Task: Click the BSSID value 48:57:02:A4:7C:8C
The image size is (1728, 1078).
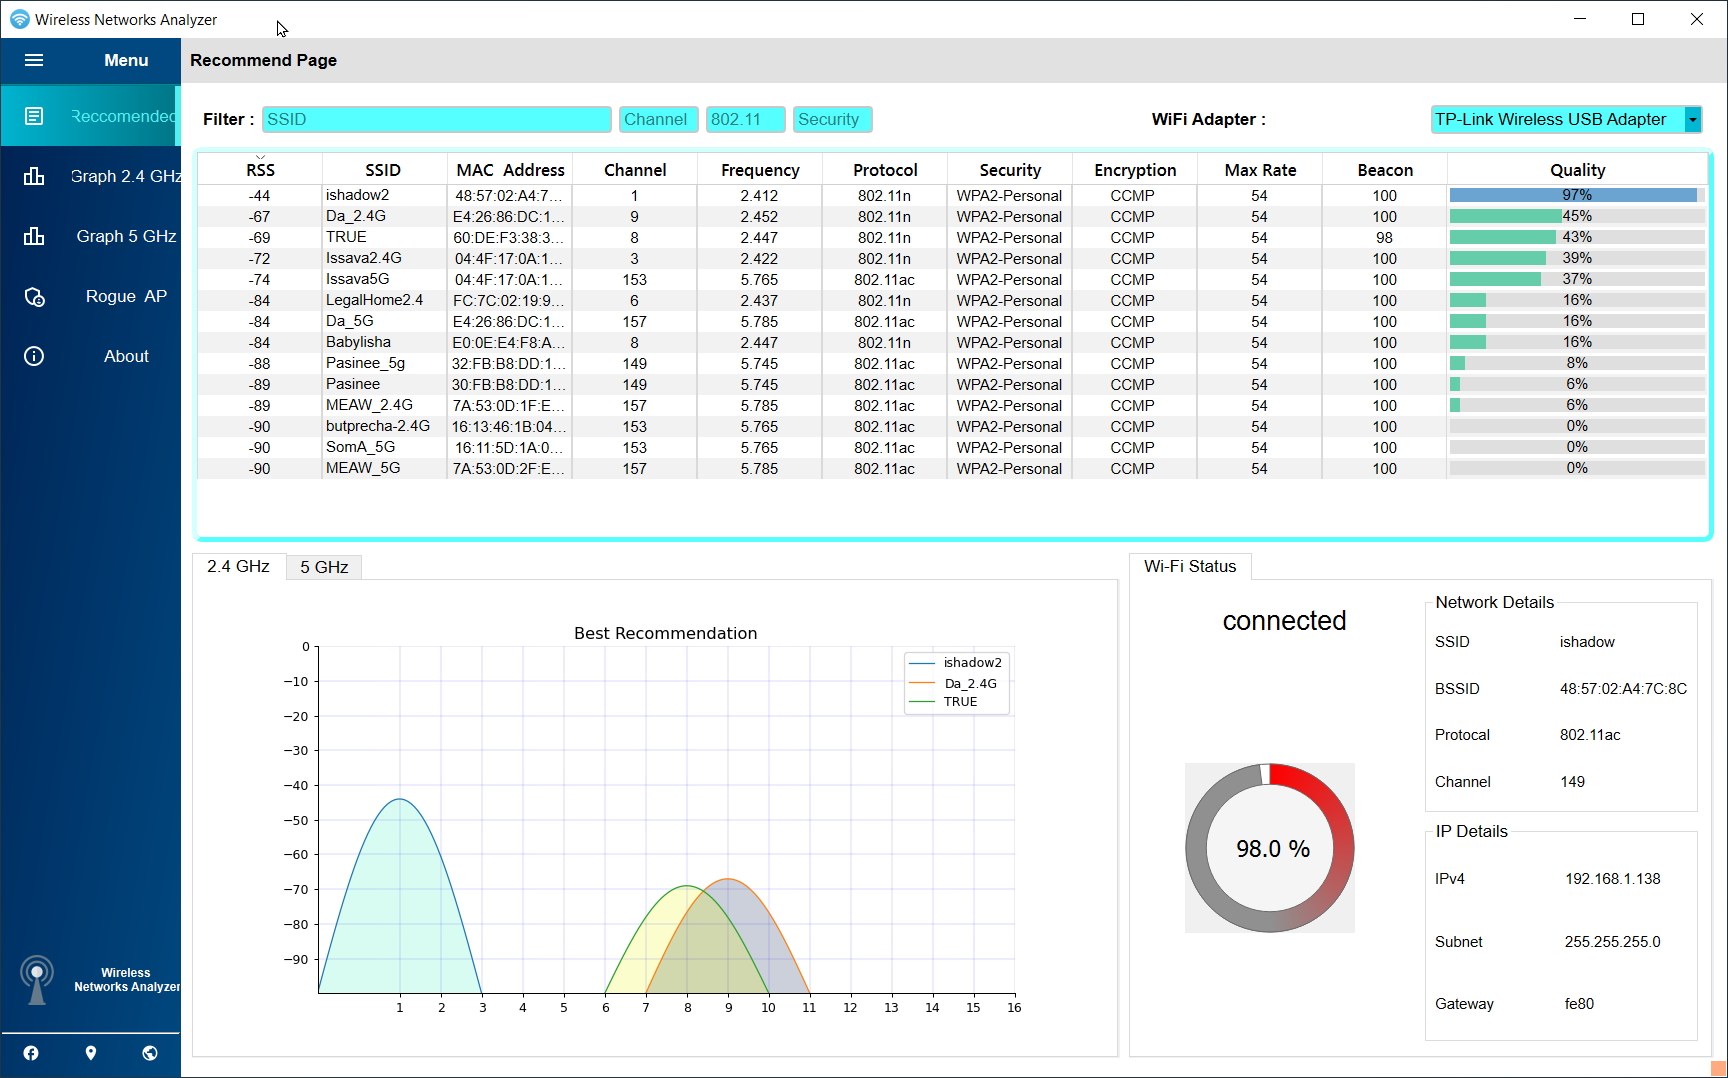Action: click(1623, 689)
